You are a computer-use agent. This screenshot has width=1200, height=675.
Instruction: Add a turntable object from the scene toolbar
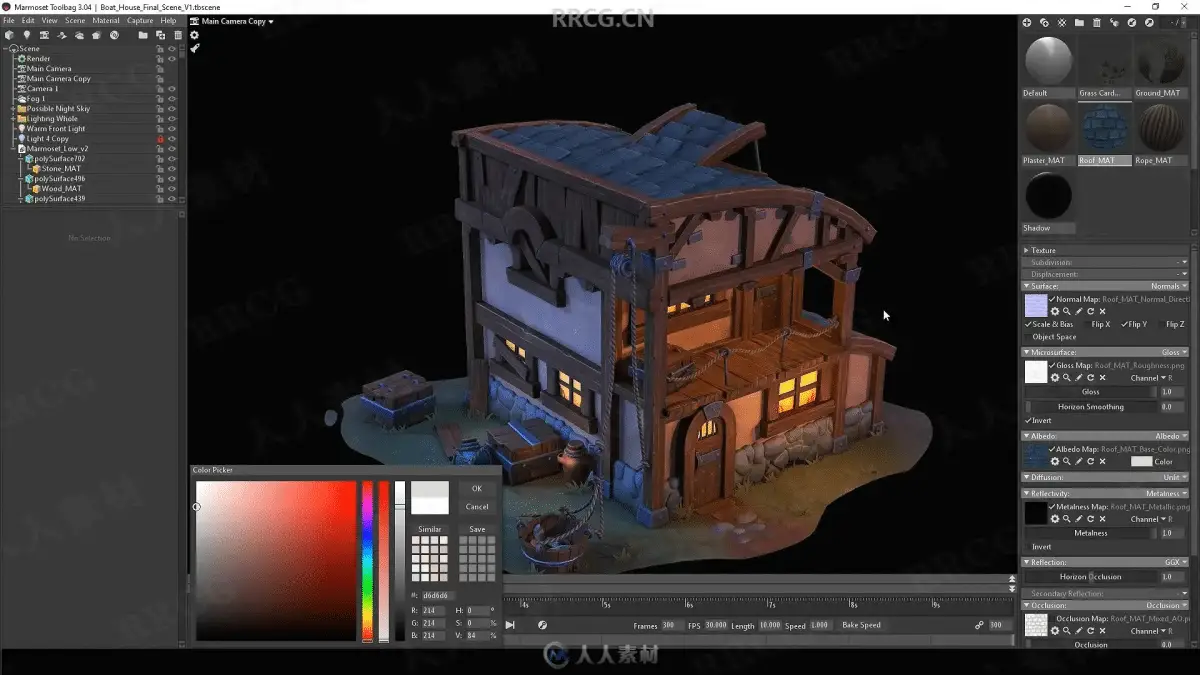114,35
